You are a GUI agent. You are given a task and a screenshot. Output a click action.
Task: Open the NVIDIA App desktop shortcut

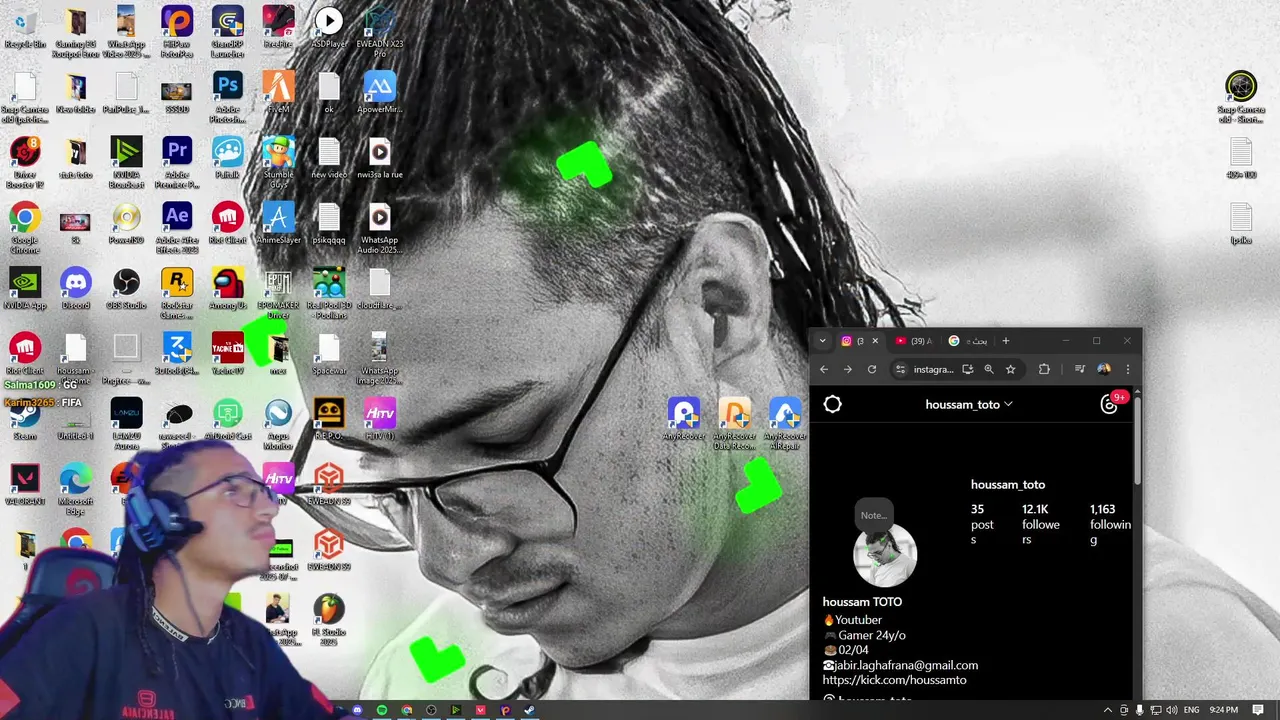[25, 289]
